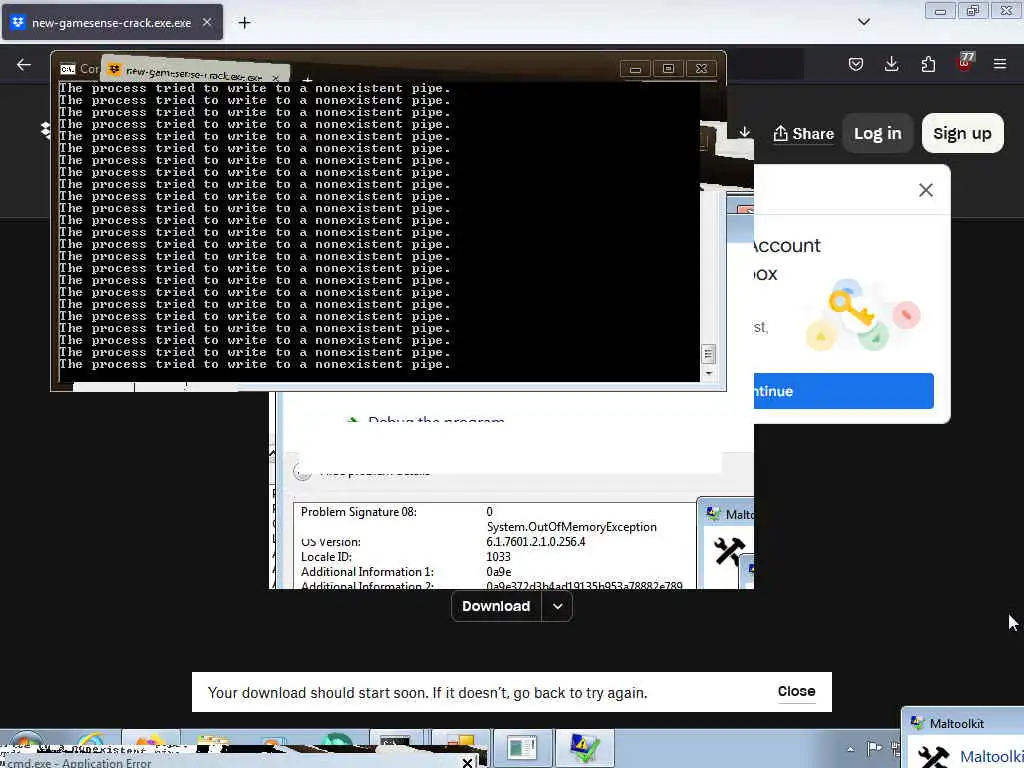The width and height of the screenshot is (1024, 768).
Task: Click the cmd.exe - Application Error title
Action: pyautogui.click(x=78, y=763)
